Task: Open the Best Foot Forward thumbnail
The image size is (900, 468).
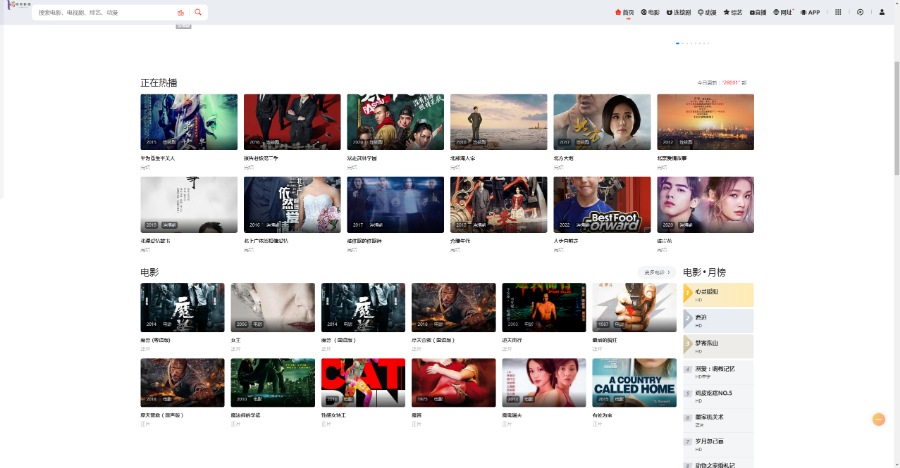Action: pos(602,204)
